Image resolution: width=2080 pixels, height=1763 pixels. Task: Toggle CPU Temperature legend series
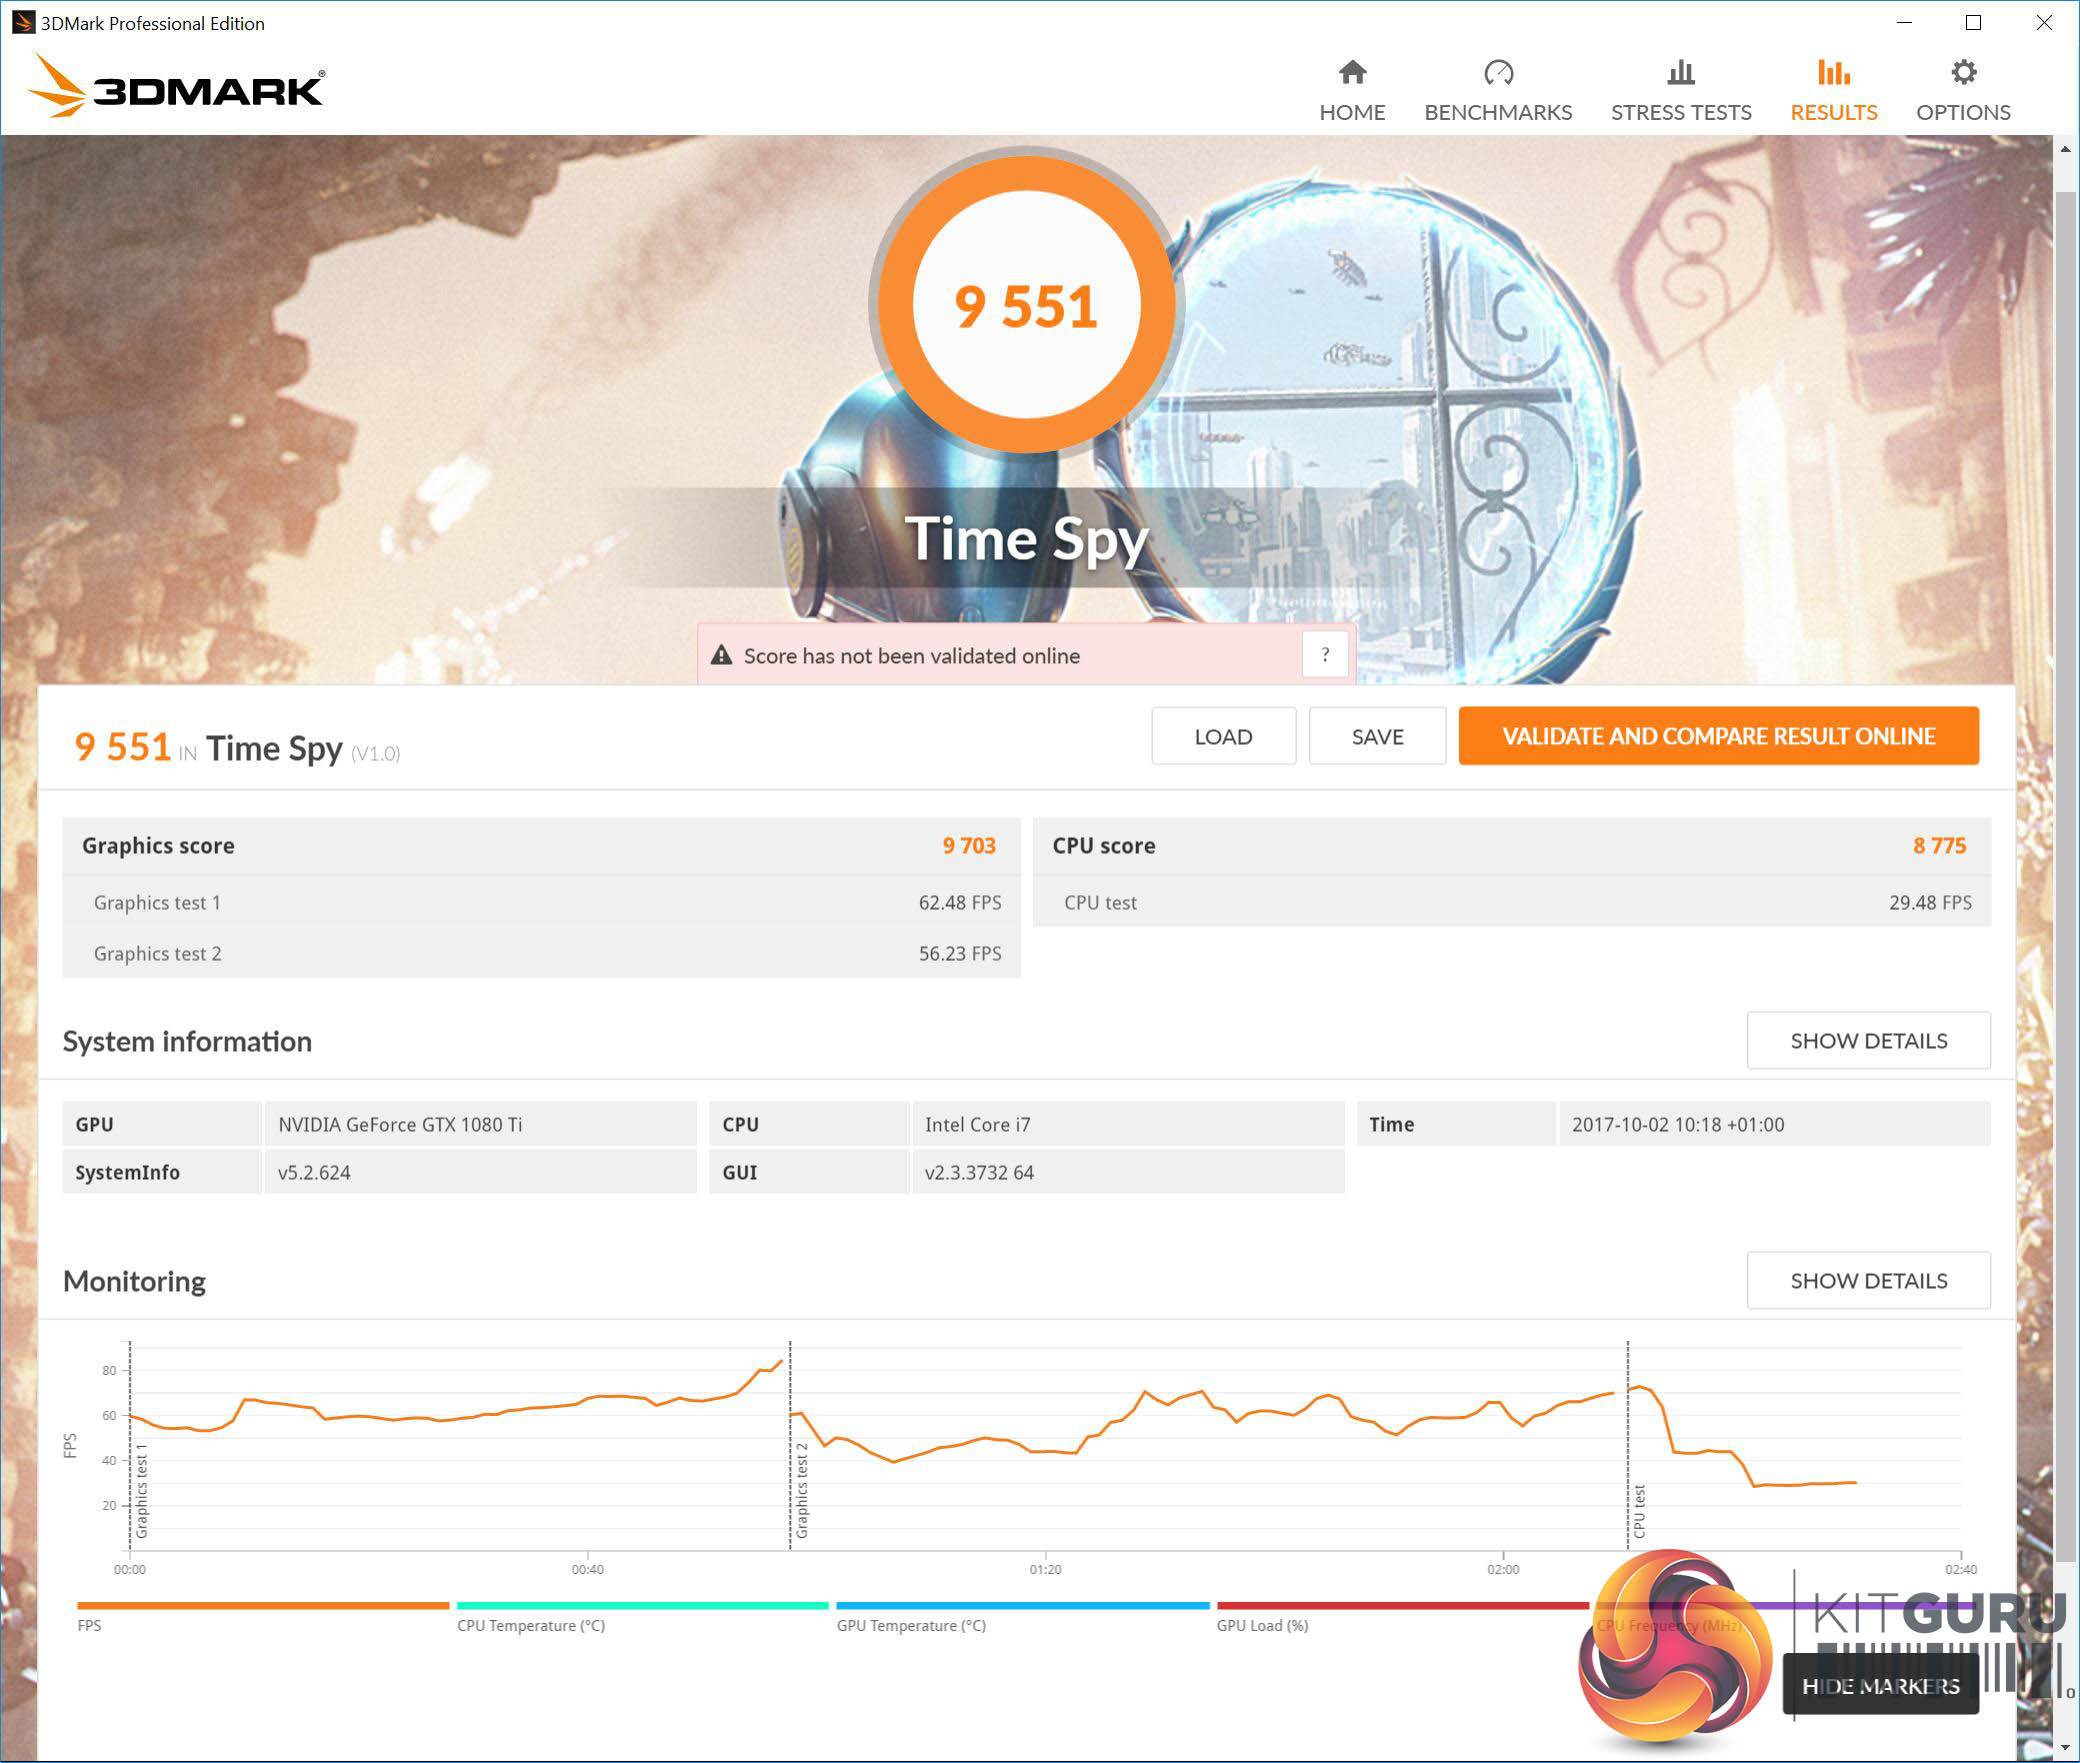[530, 1625]
